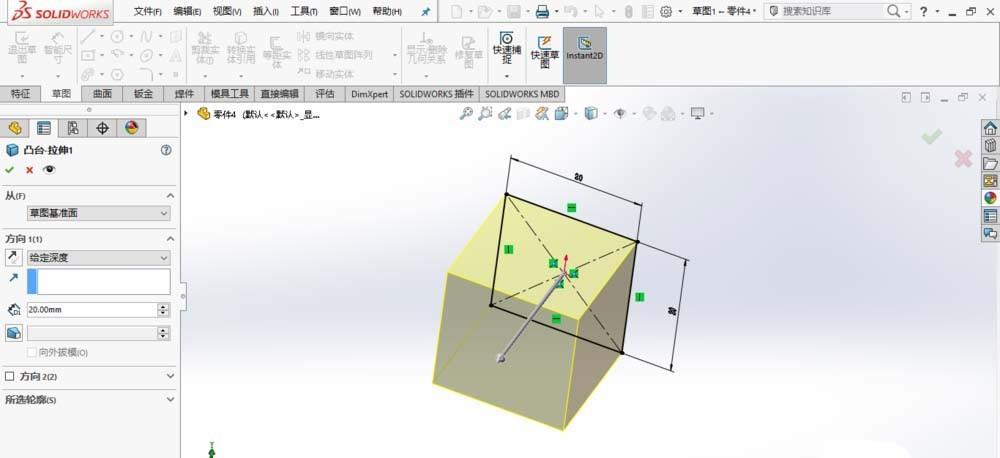Collapse the 从(F) section
Screen dimensions: 1000x458
pyautogui.click(x=170, y=196)
